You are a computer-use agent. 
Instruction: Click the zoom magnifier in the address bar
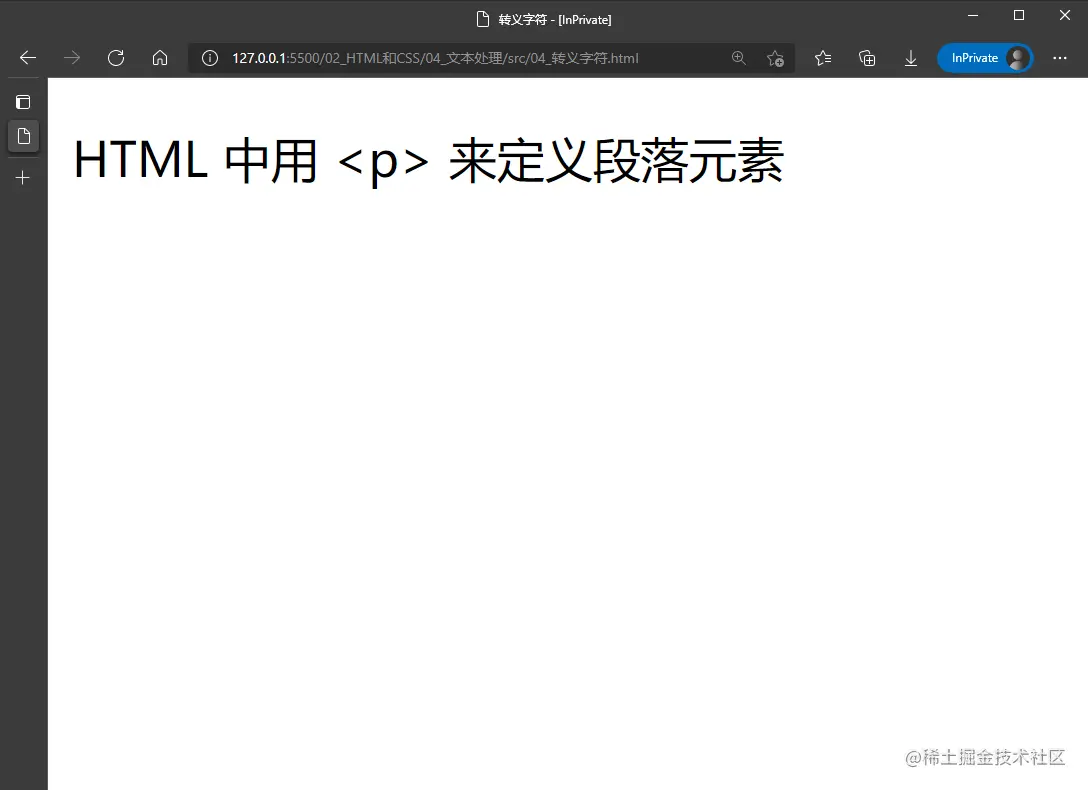click(739, 58)
